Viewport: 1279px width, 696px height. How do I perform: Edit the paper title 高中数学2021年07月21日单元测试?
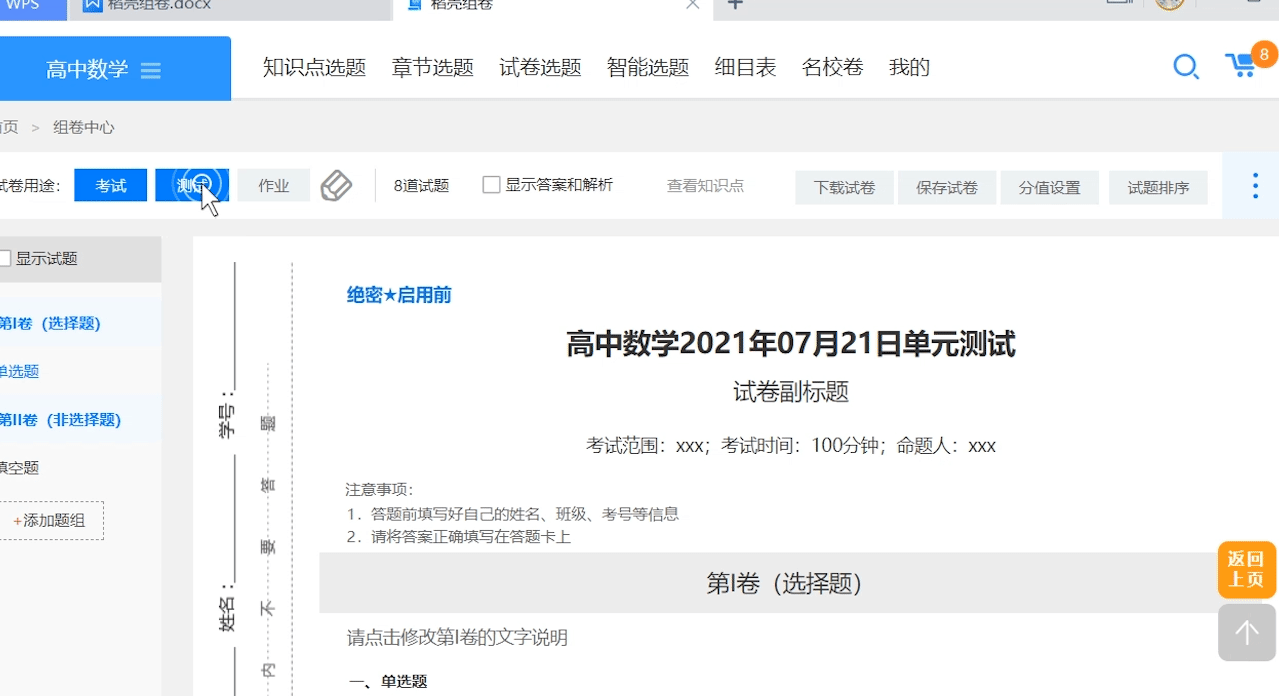click(x=790, y=344)
